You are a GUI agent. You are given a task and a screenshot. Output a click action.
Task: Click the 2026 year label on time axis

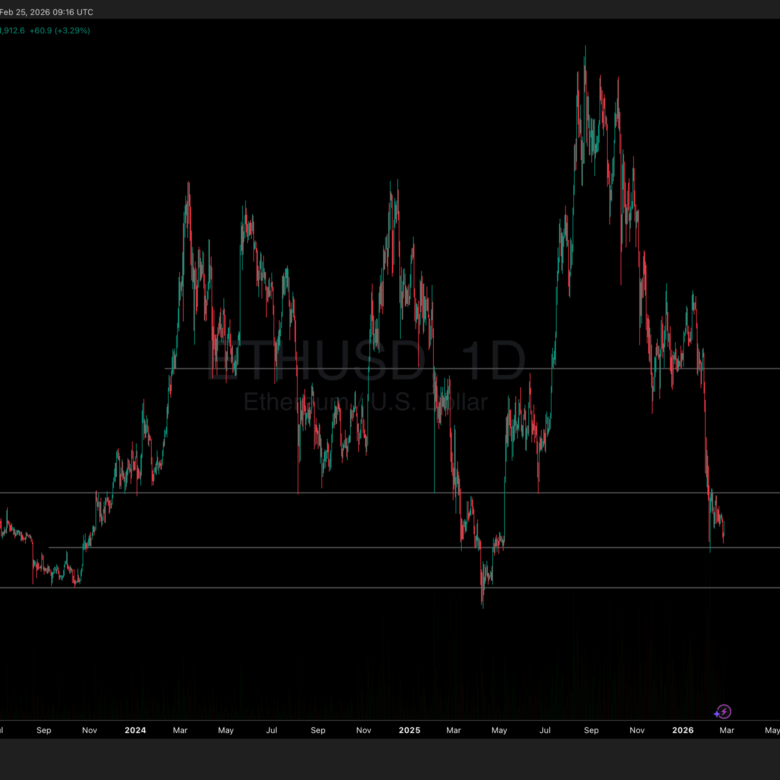point(682,731)
